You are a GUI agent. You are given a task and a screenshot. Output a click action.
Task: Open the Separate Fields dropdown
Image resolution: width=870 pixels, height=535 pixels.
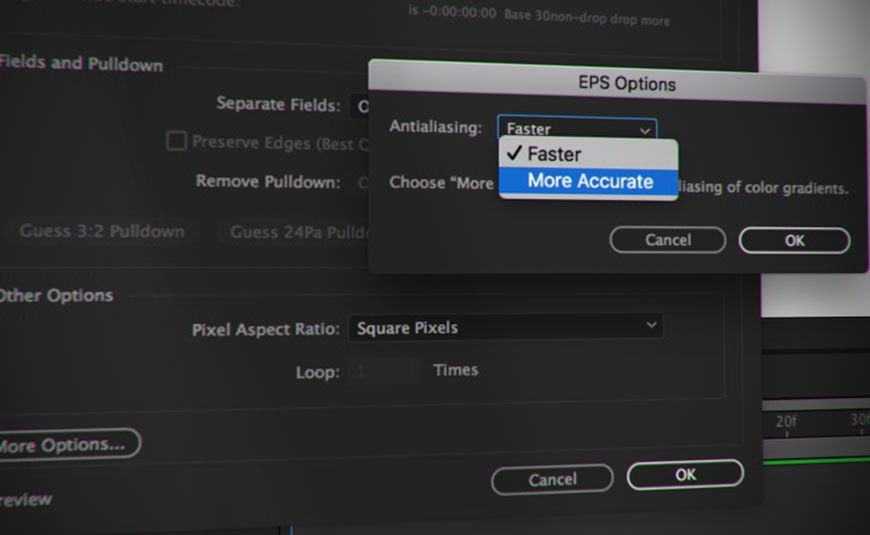357,105
